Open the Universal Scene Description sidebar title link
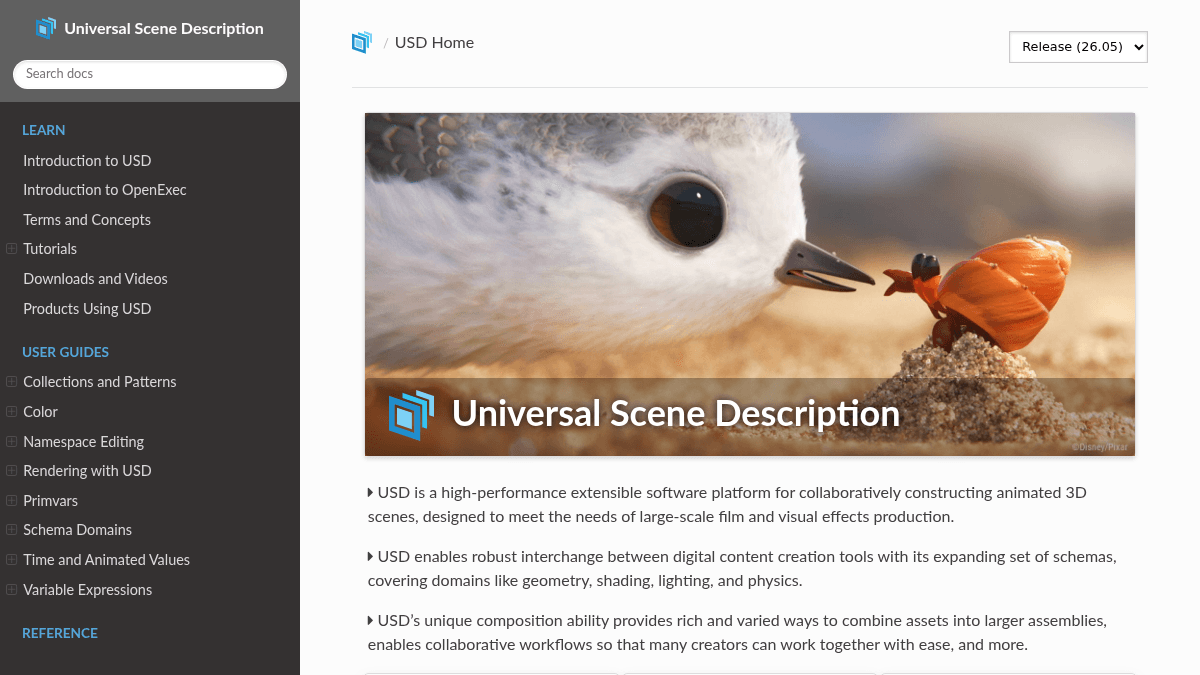This screenshot has width=1200, height=675. 164,29
